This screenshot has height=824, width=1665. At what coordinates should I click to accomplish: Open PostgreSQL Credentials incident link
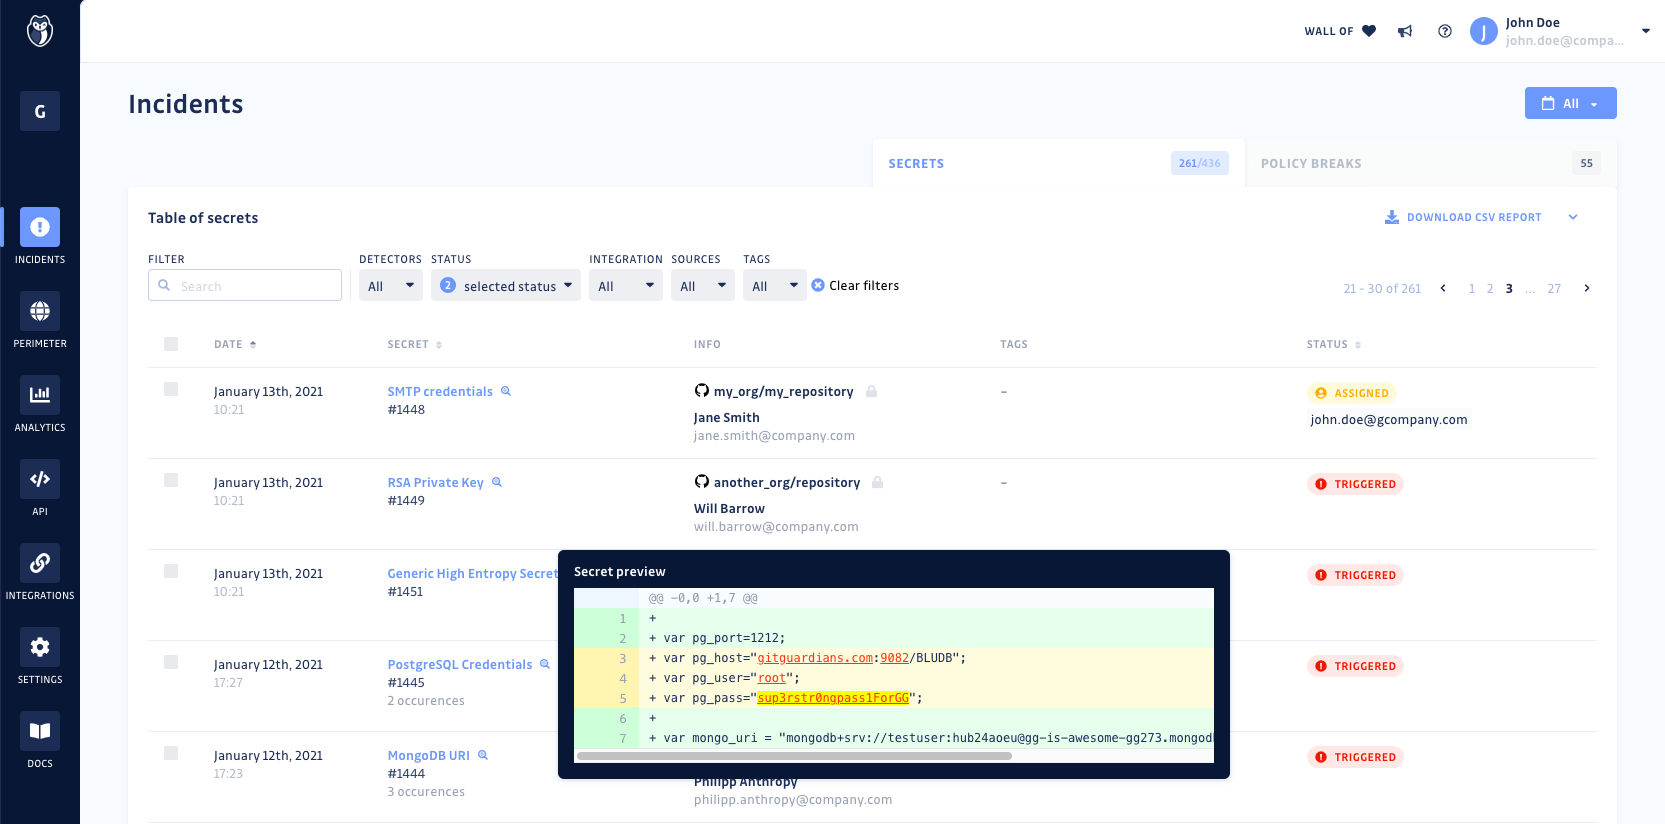[x=460, y=664]
